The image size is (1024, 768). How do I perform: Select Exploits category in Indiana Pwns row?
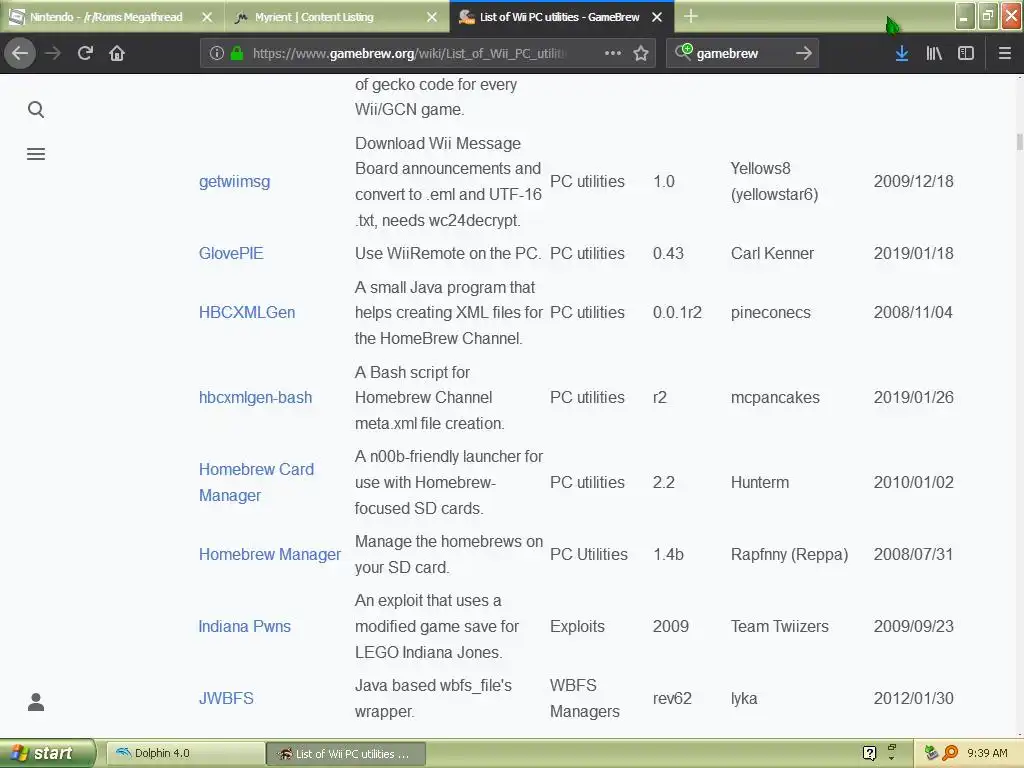tap(577, 626)
